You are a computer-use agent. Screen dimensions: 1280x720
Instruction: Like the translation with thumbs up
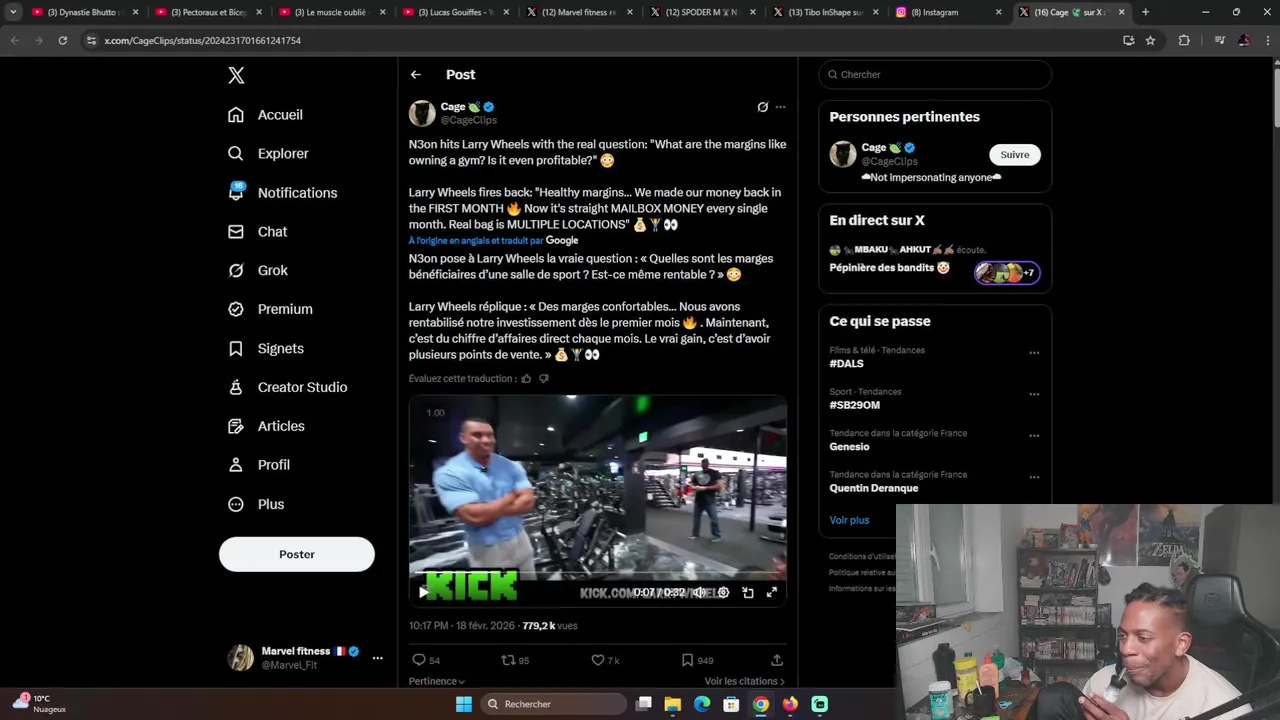click(526, 379)
